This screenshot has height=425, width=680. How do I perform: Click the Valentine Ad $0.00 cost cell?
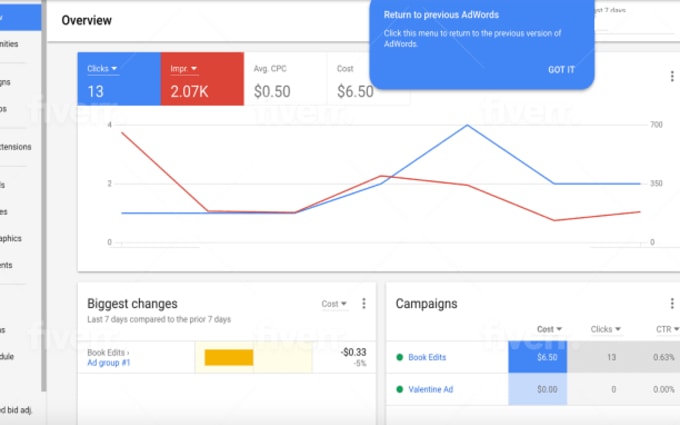(x=538, y=389)
